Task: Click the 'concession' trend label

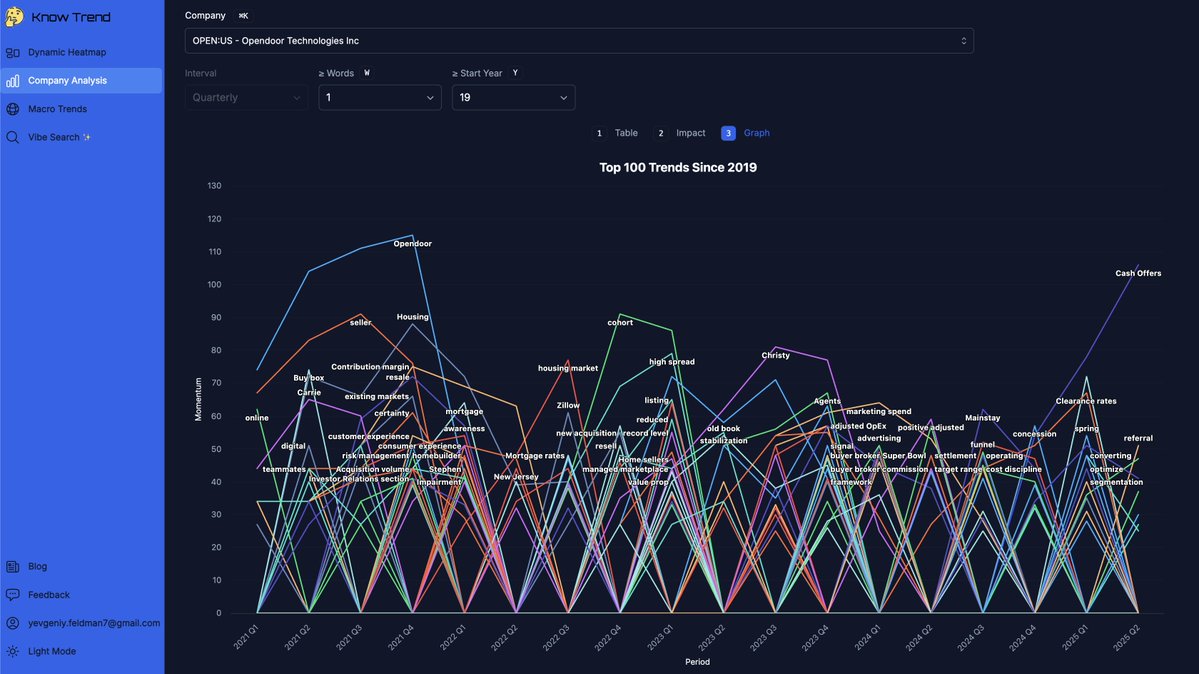Action: pos(1035,435)
